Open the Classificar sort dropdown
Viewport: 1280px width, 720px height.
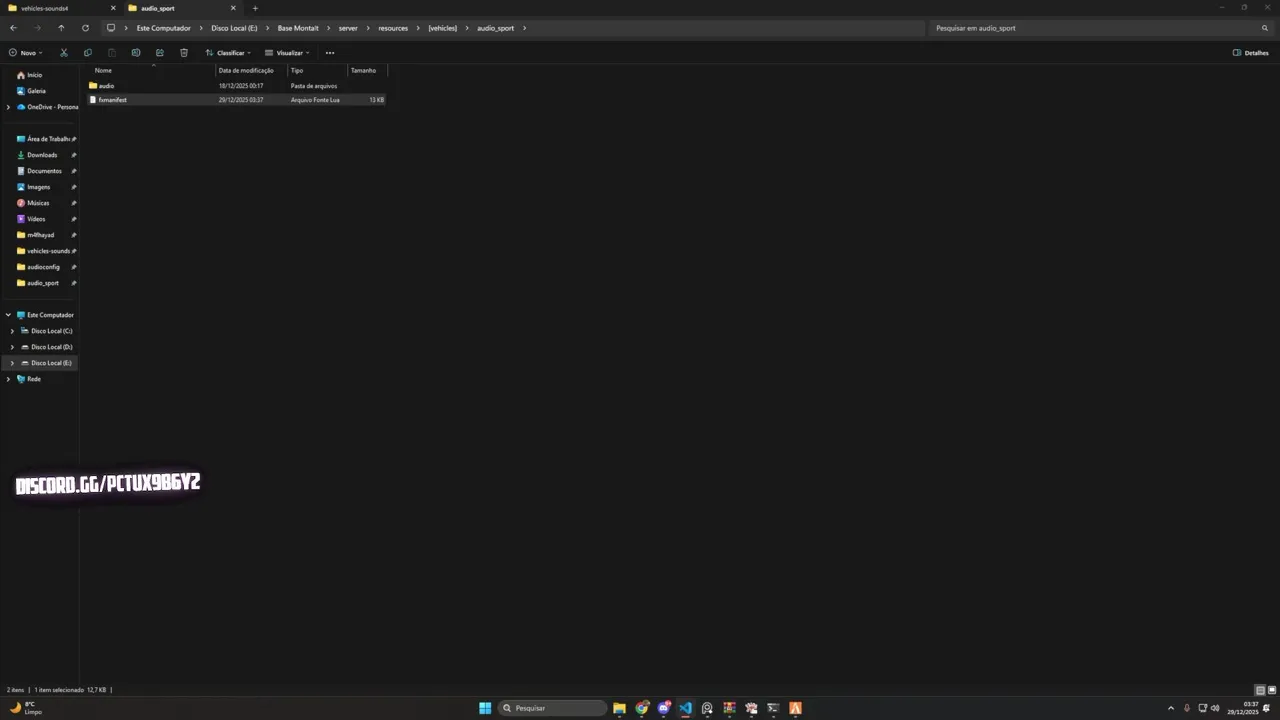[228, 53]
